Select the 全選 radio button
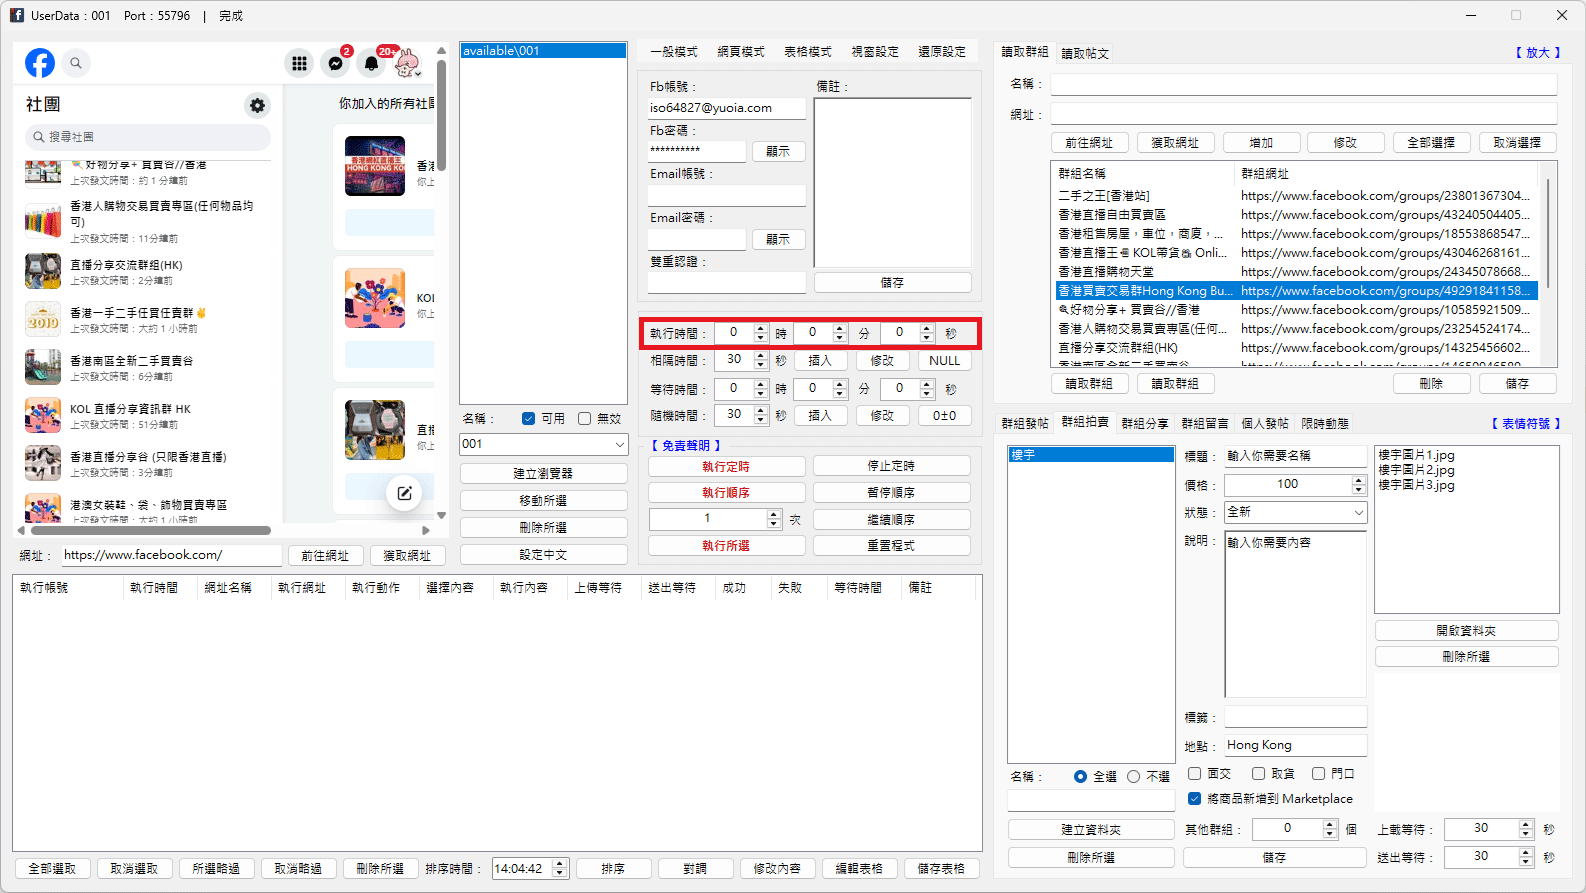Screen dimensions: 1586x893 click(x=1080, y=776)
